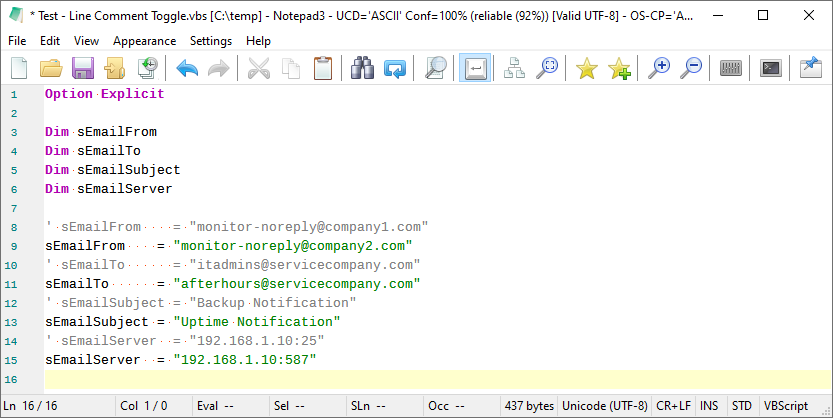Open the Edit menu

point(50,41)
